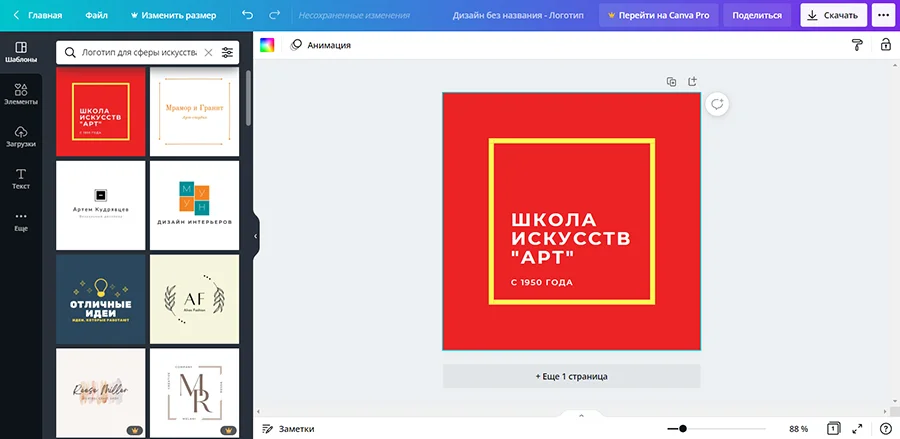Toggle the page grid view counter
Screen dimensions: 900x439
tap(833, 428)
